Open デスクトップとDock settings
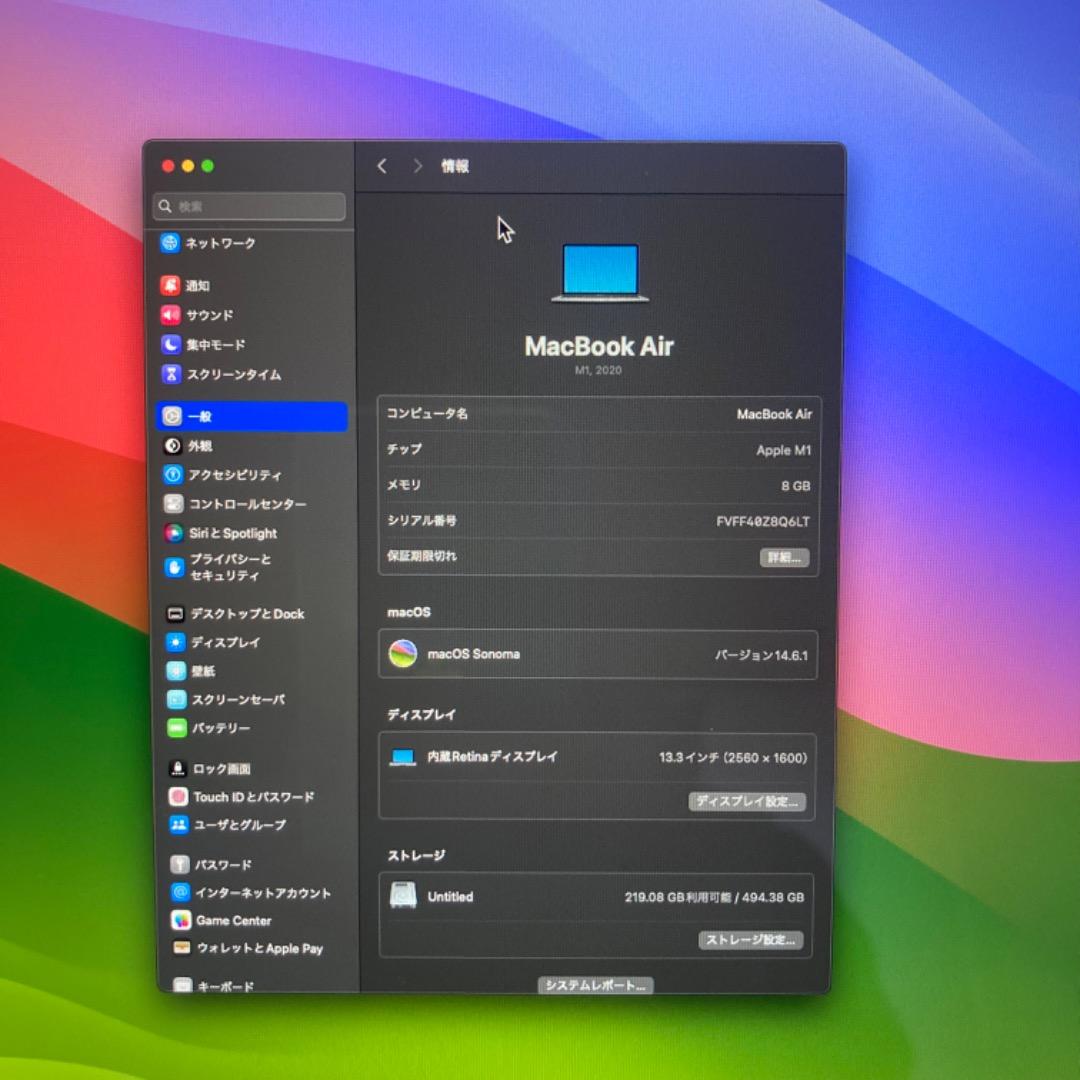This screenshot has width=1080, height=1080. (176, 614)
